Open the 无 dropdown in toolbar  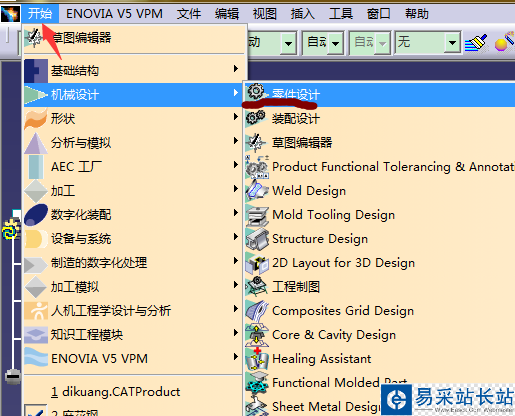(452, 43)
